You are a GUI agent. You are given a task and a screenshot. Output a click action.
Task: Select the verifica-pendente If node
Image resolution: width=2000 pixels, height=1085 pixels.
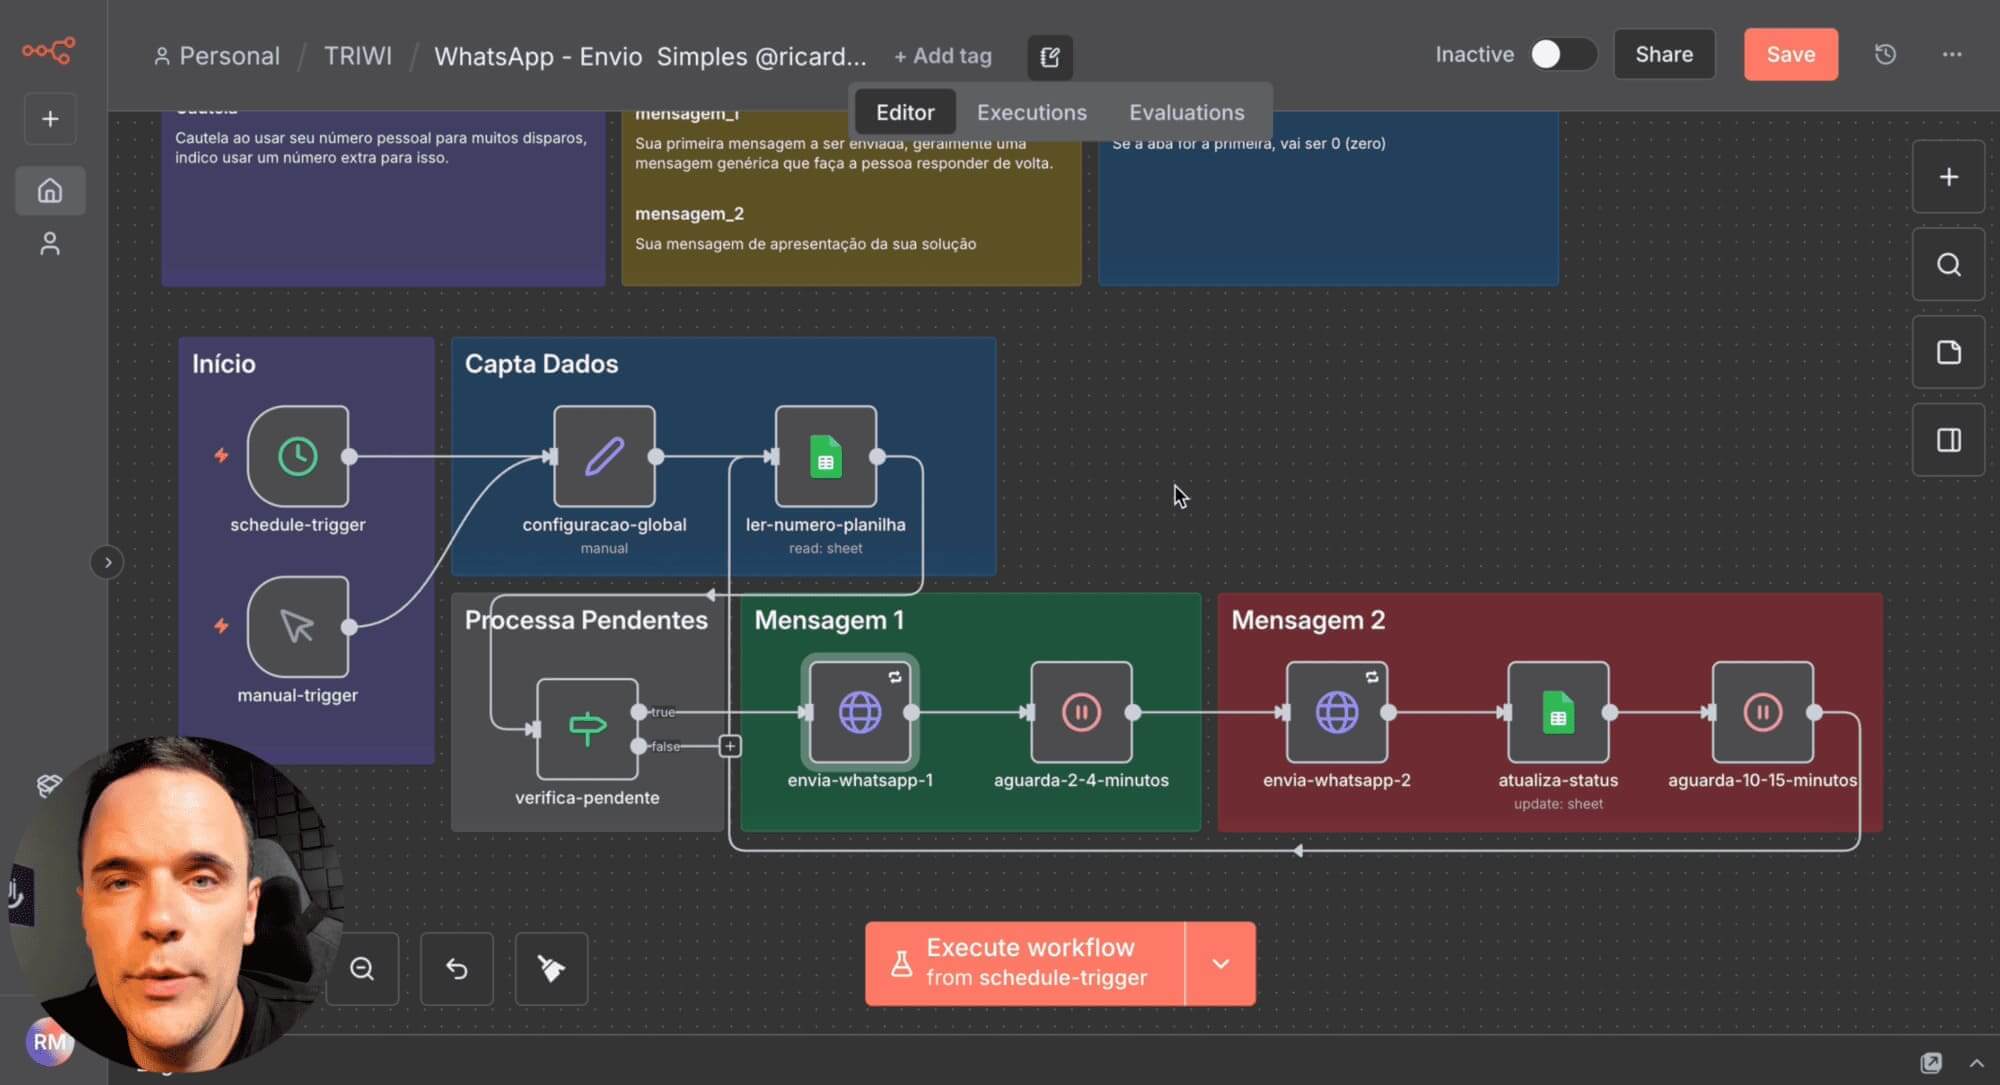[587, 729]
